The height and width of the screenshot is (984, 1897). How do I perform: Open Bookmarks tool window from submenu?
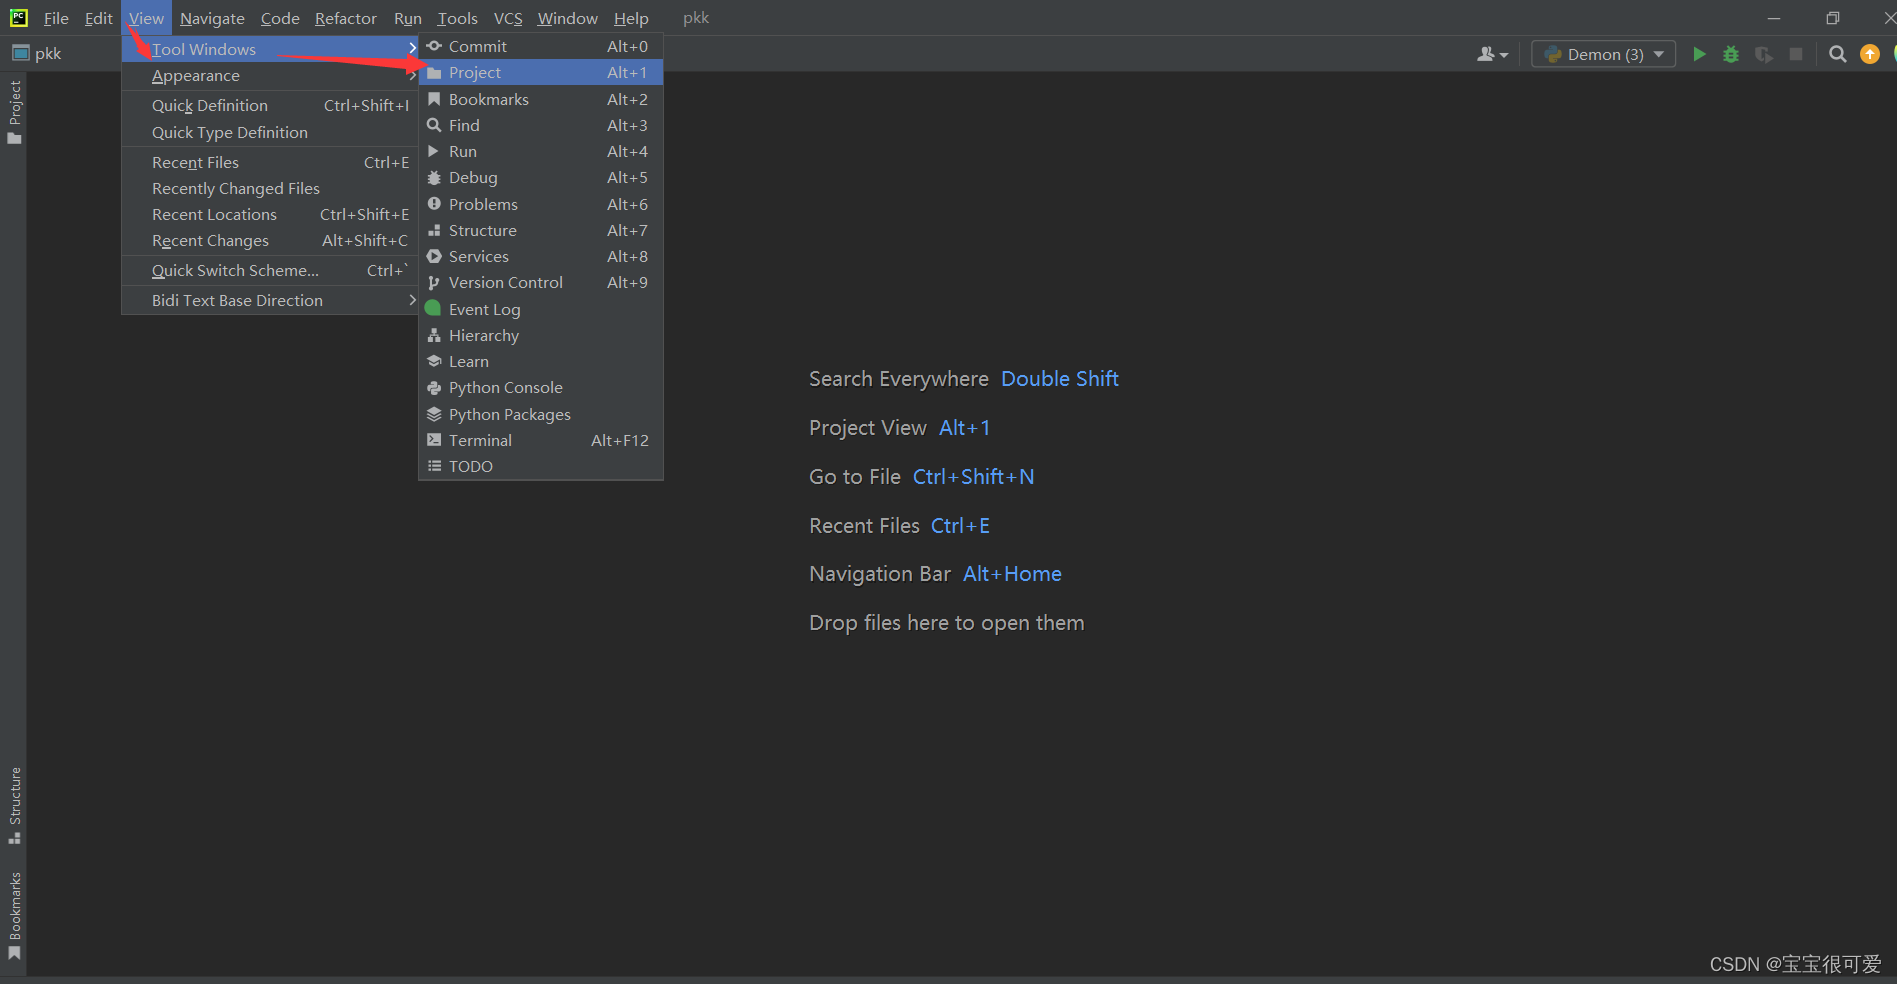(540, 99)
